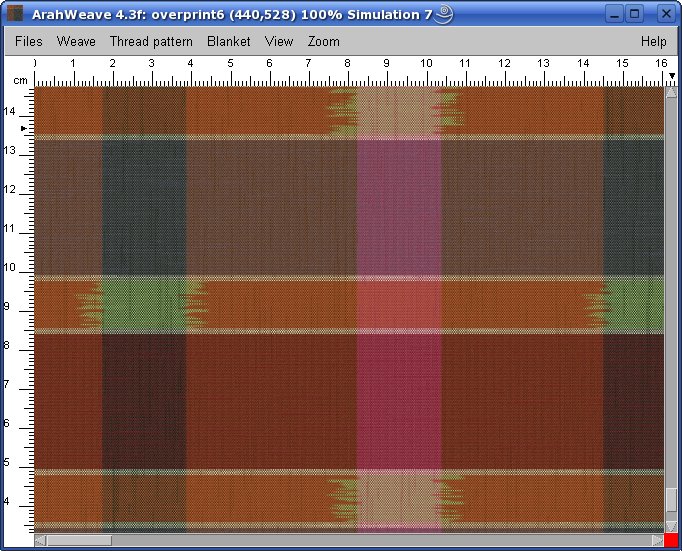Click the horizontal scrollbar left arrow
Image resolution: width=682 pixels, height=551 pixels.
(40, 540)
